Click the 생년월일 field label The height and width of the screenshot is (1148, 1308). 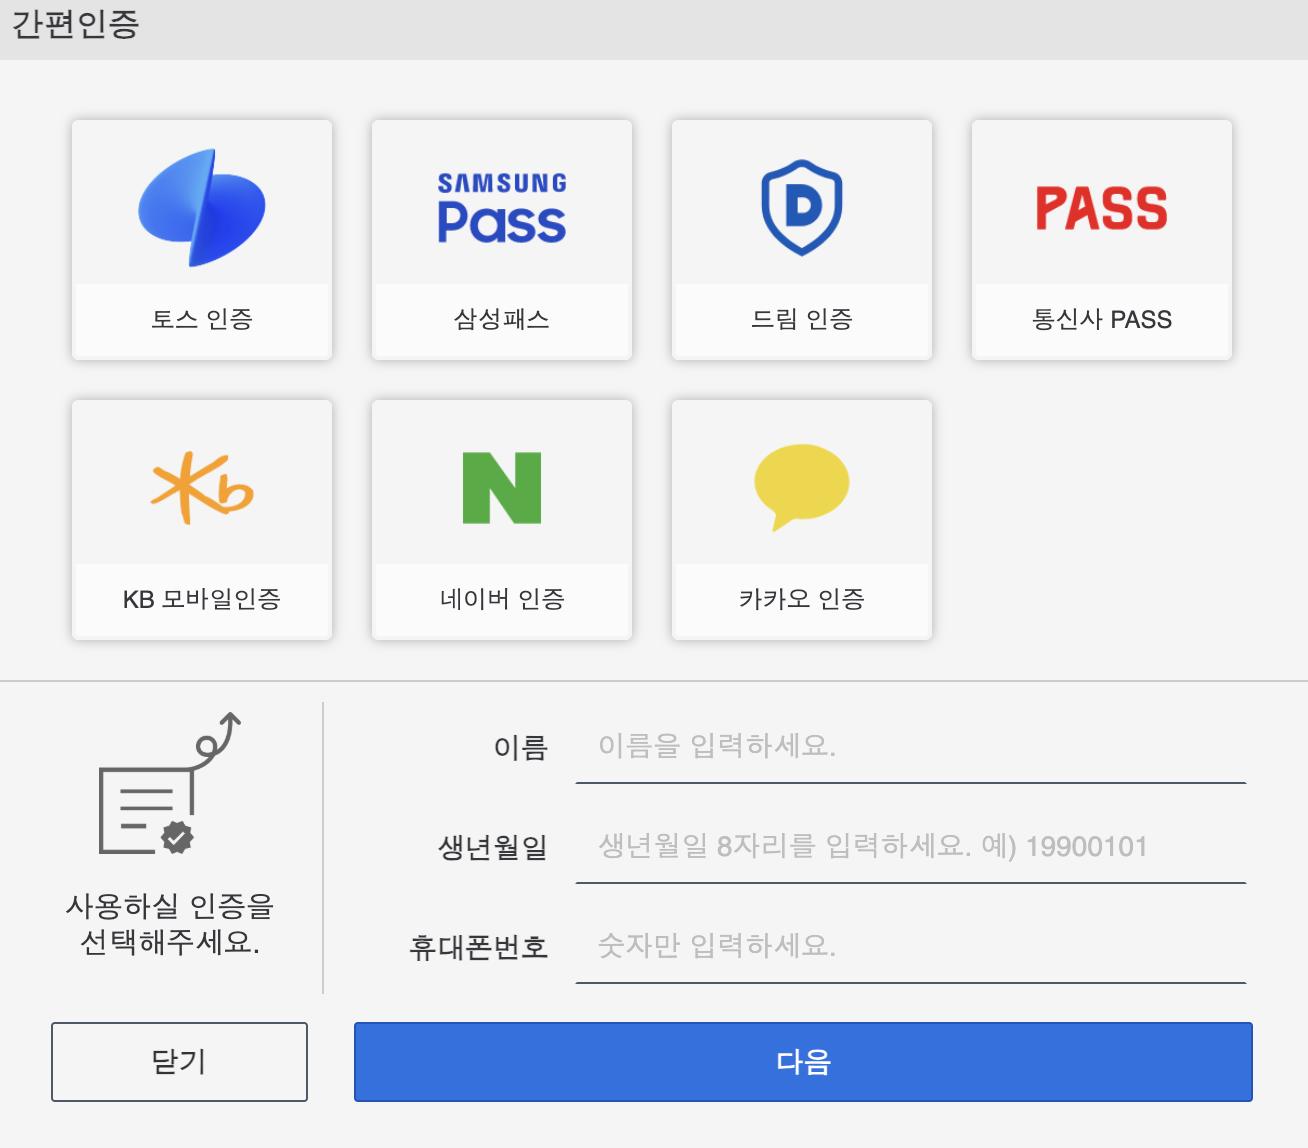493,847
